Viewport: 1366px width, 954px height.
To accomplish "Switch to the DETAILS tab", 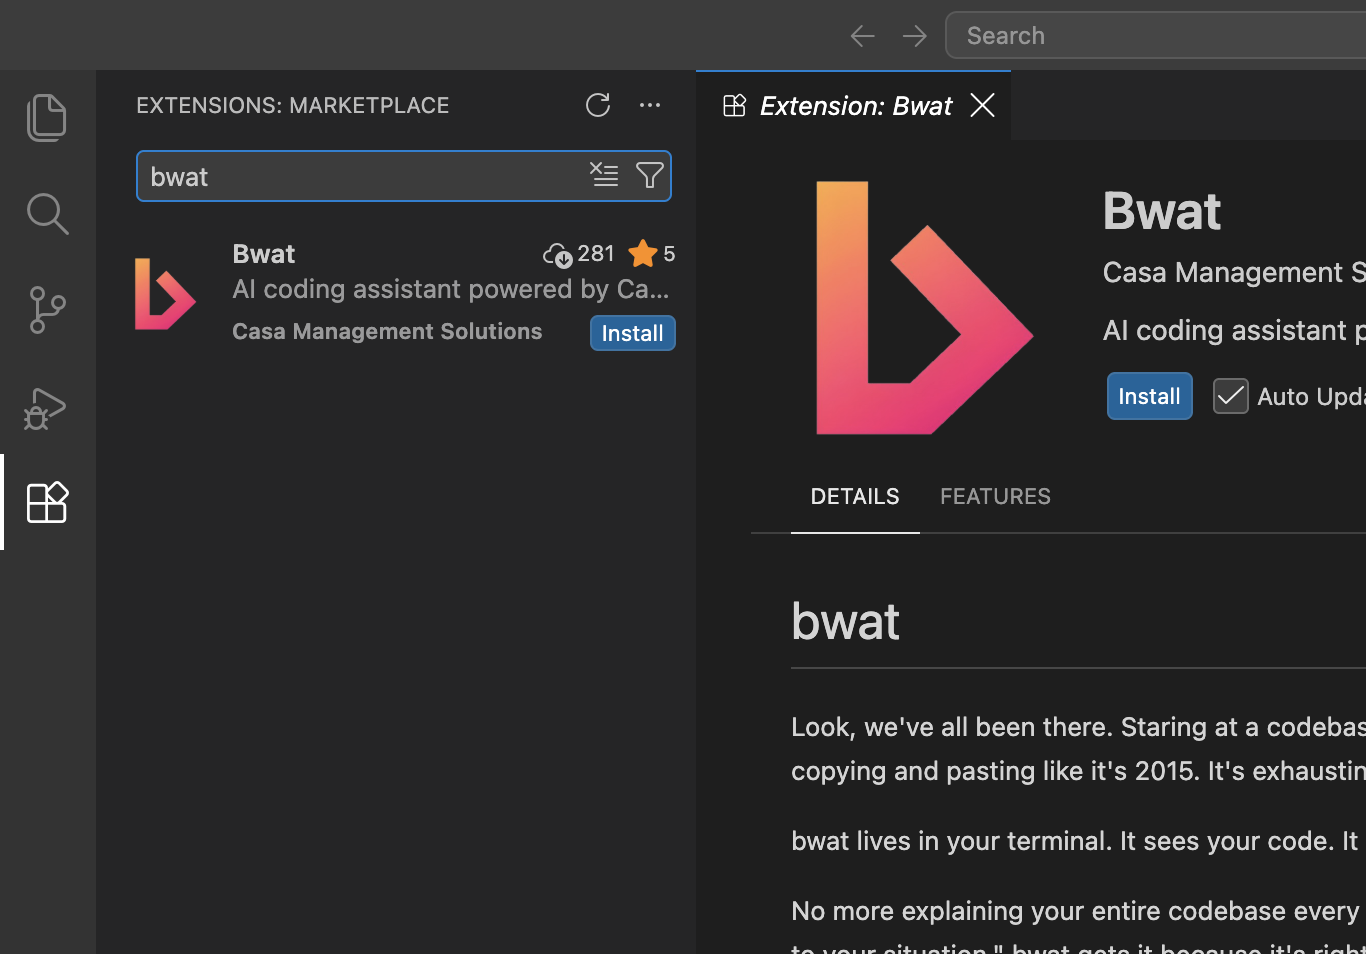I will [855, 496].
